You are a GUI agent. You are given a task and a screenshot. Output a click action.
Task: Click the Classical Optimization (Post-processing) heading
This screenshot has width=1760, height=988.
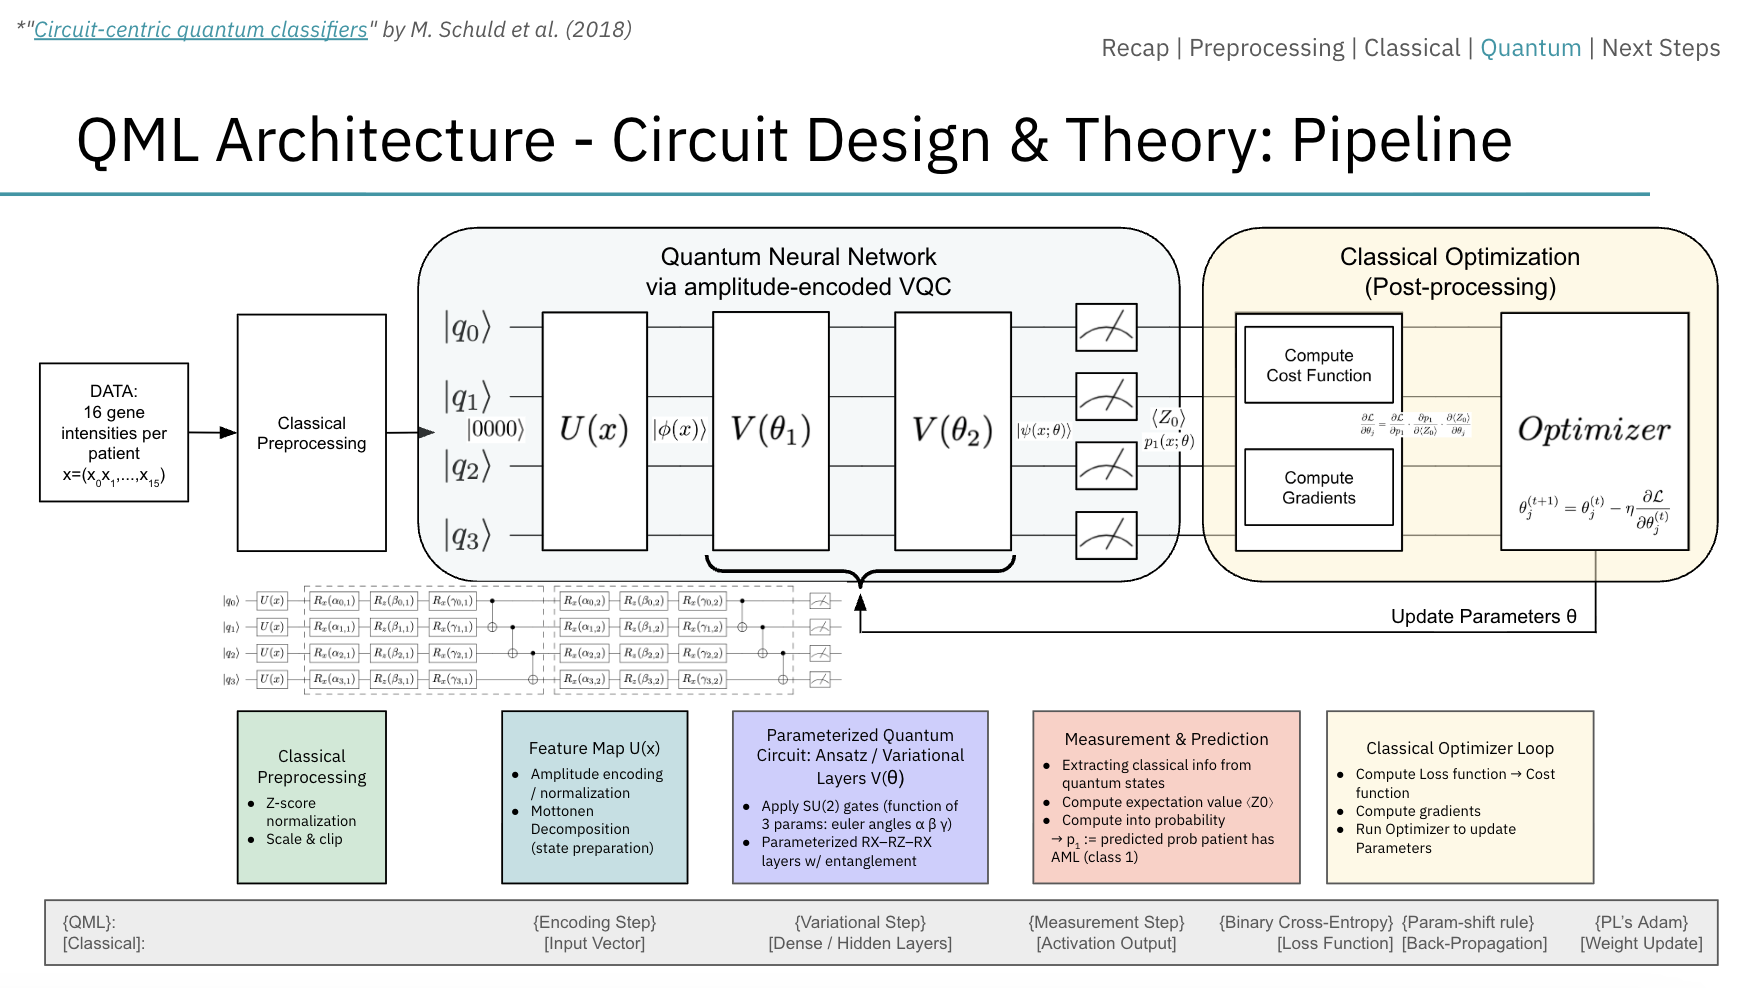pyautogui.click(x=1460, y=271)
